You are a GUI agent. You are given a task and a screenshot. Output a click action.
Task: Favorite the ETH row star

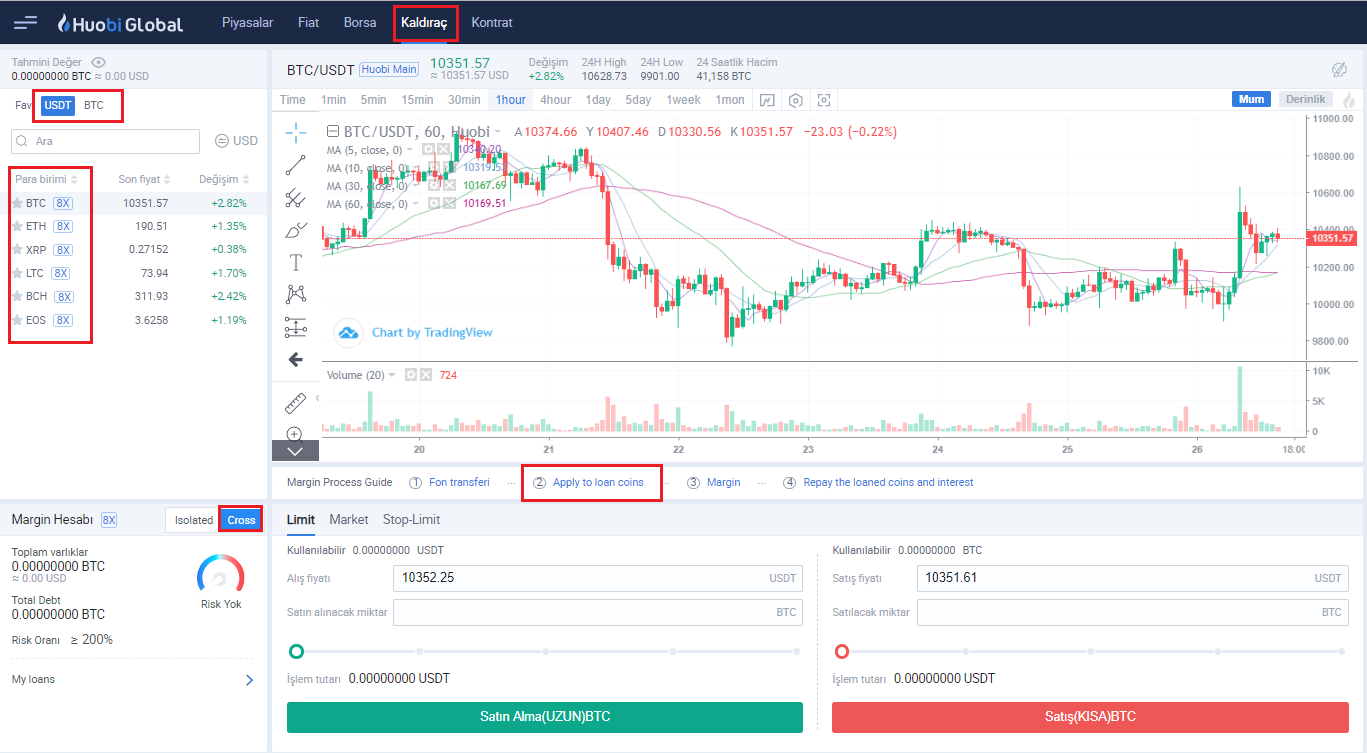(x=17, y=226)
